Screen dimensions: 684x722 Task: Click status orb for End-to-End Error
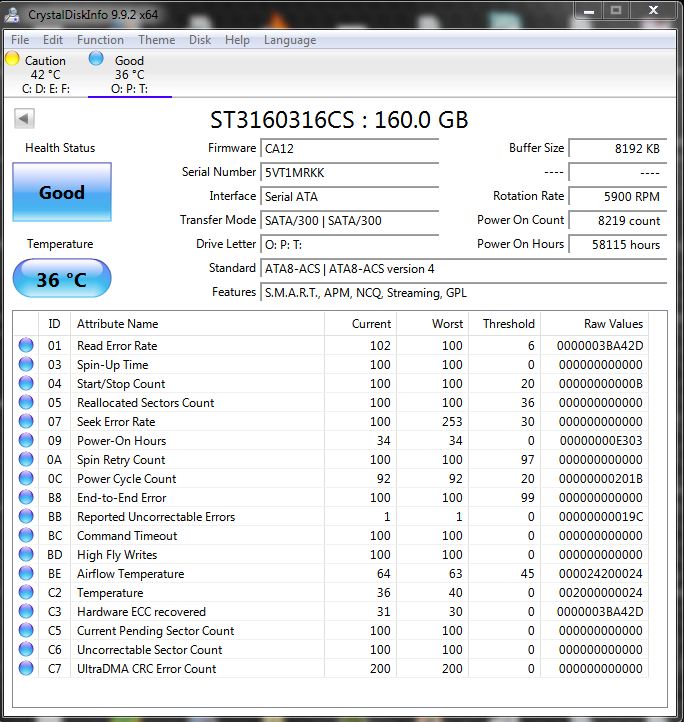click(x=26, y=497)
